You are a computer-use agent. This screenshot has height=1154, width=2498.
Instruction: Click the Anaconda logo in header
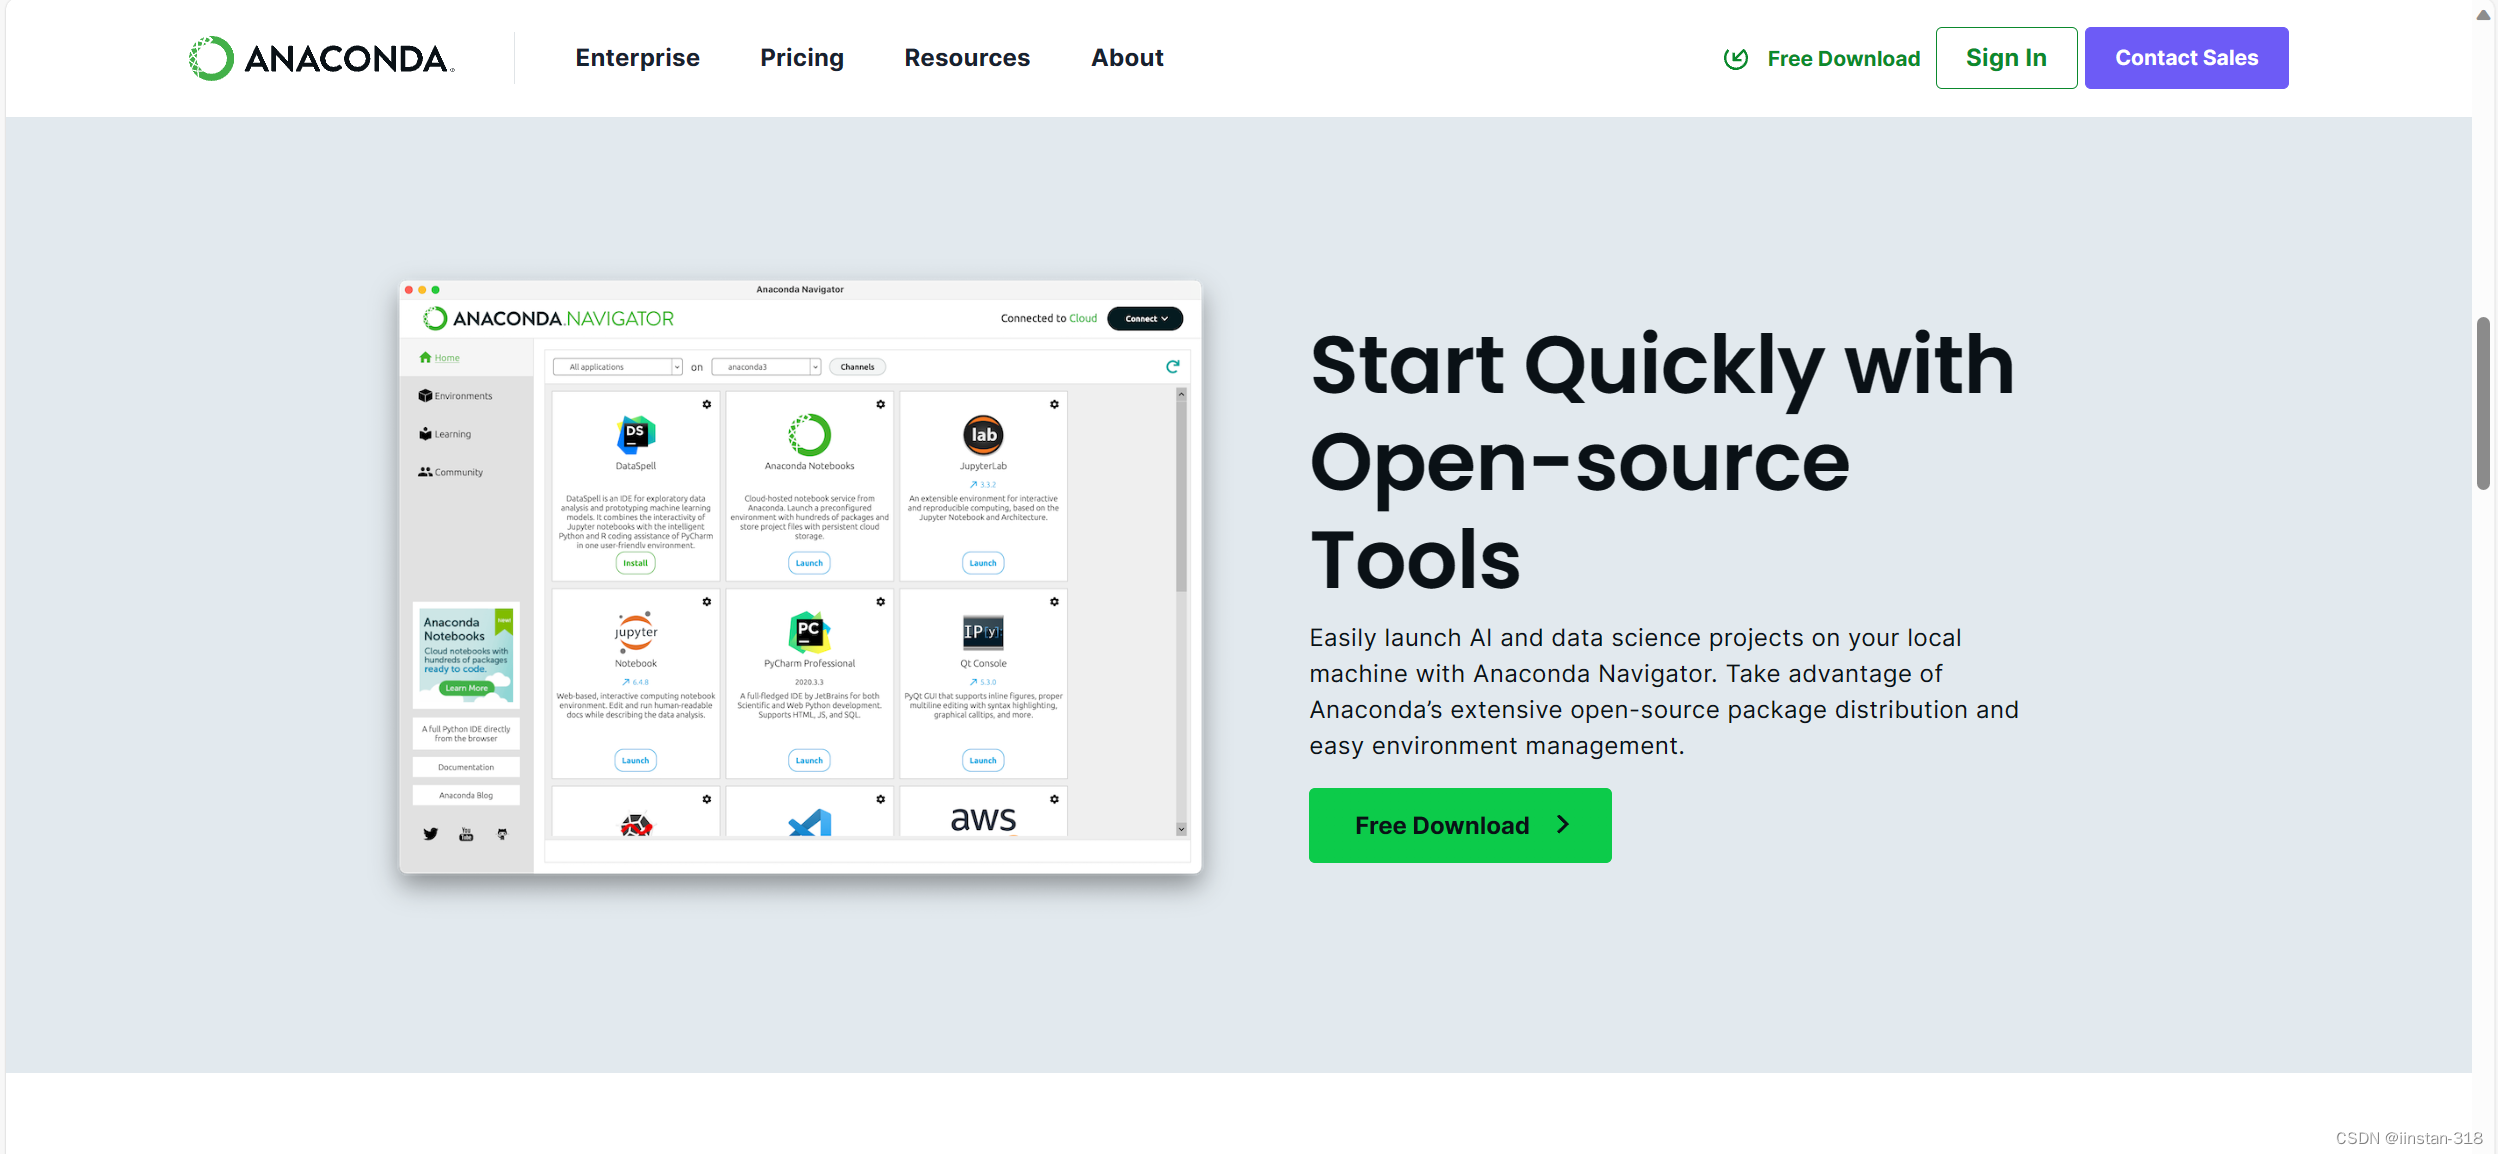click(x=321, y=58)
